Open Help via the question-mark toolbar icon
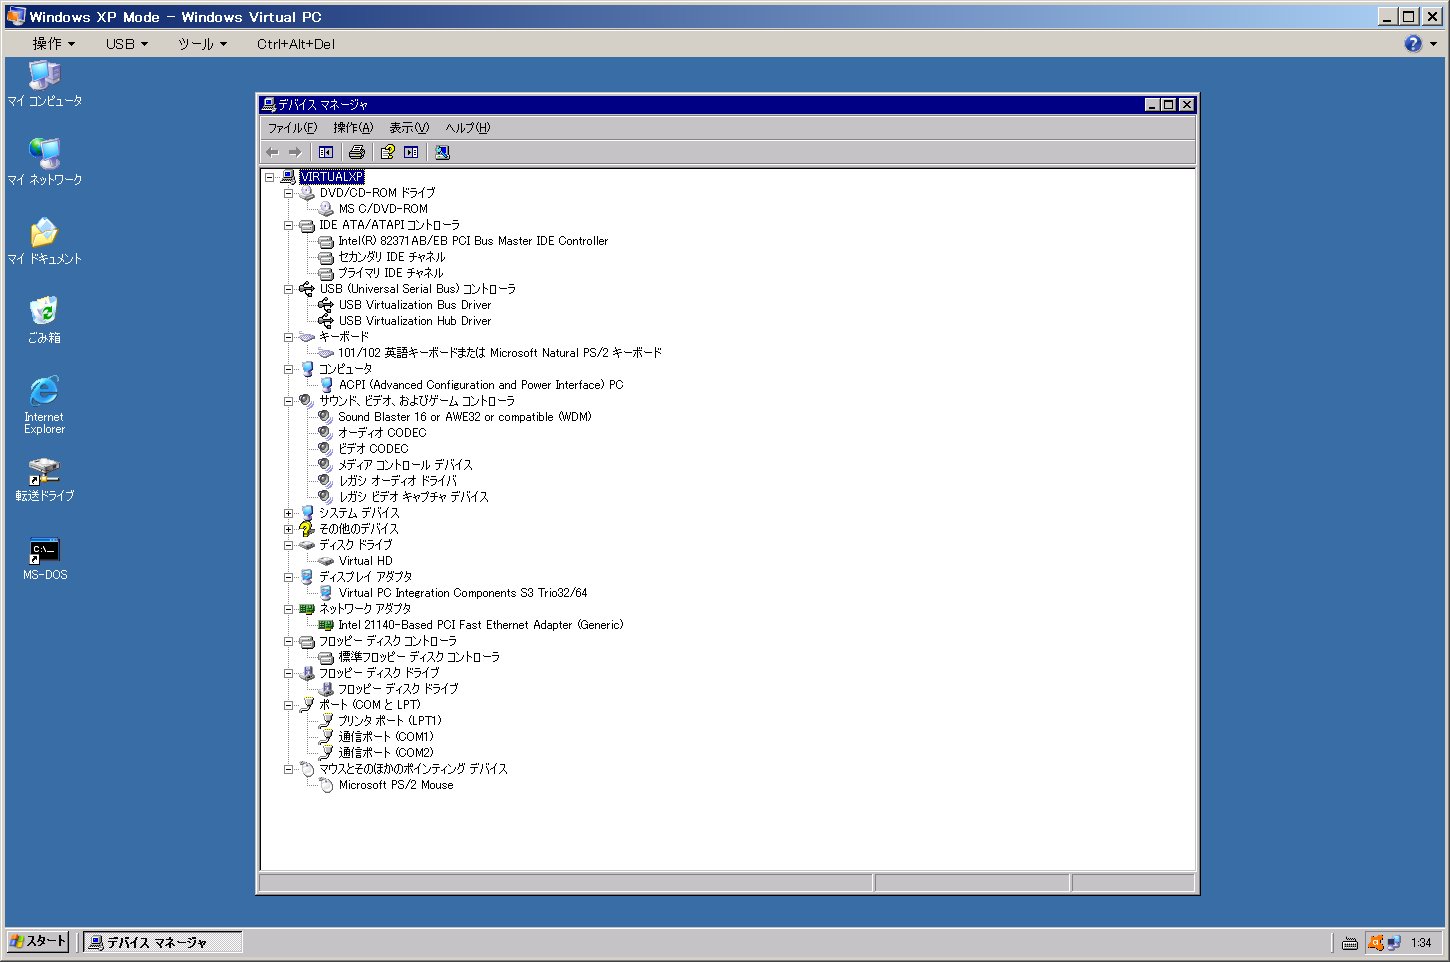1450x962 pixels. pyautogui.click(x=388, y=152)
